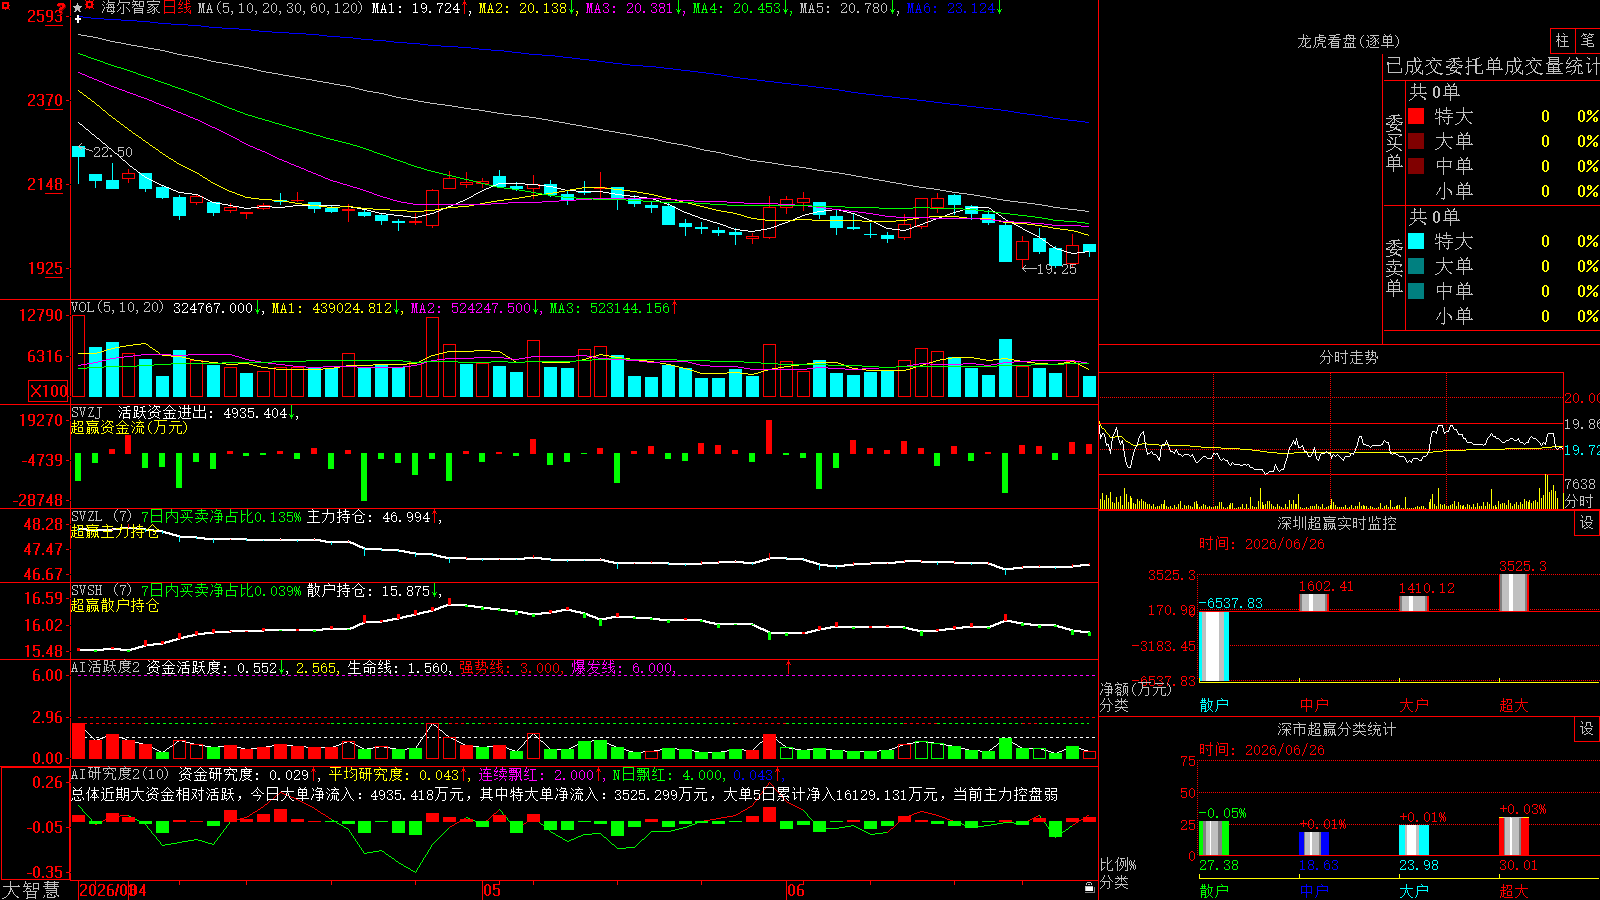Click the 中户 bar showing 1602.41
Viewport: 1600px width, 900px height.
[1314, 602]
